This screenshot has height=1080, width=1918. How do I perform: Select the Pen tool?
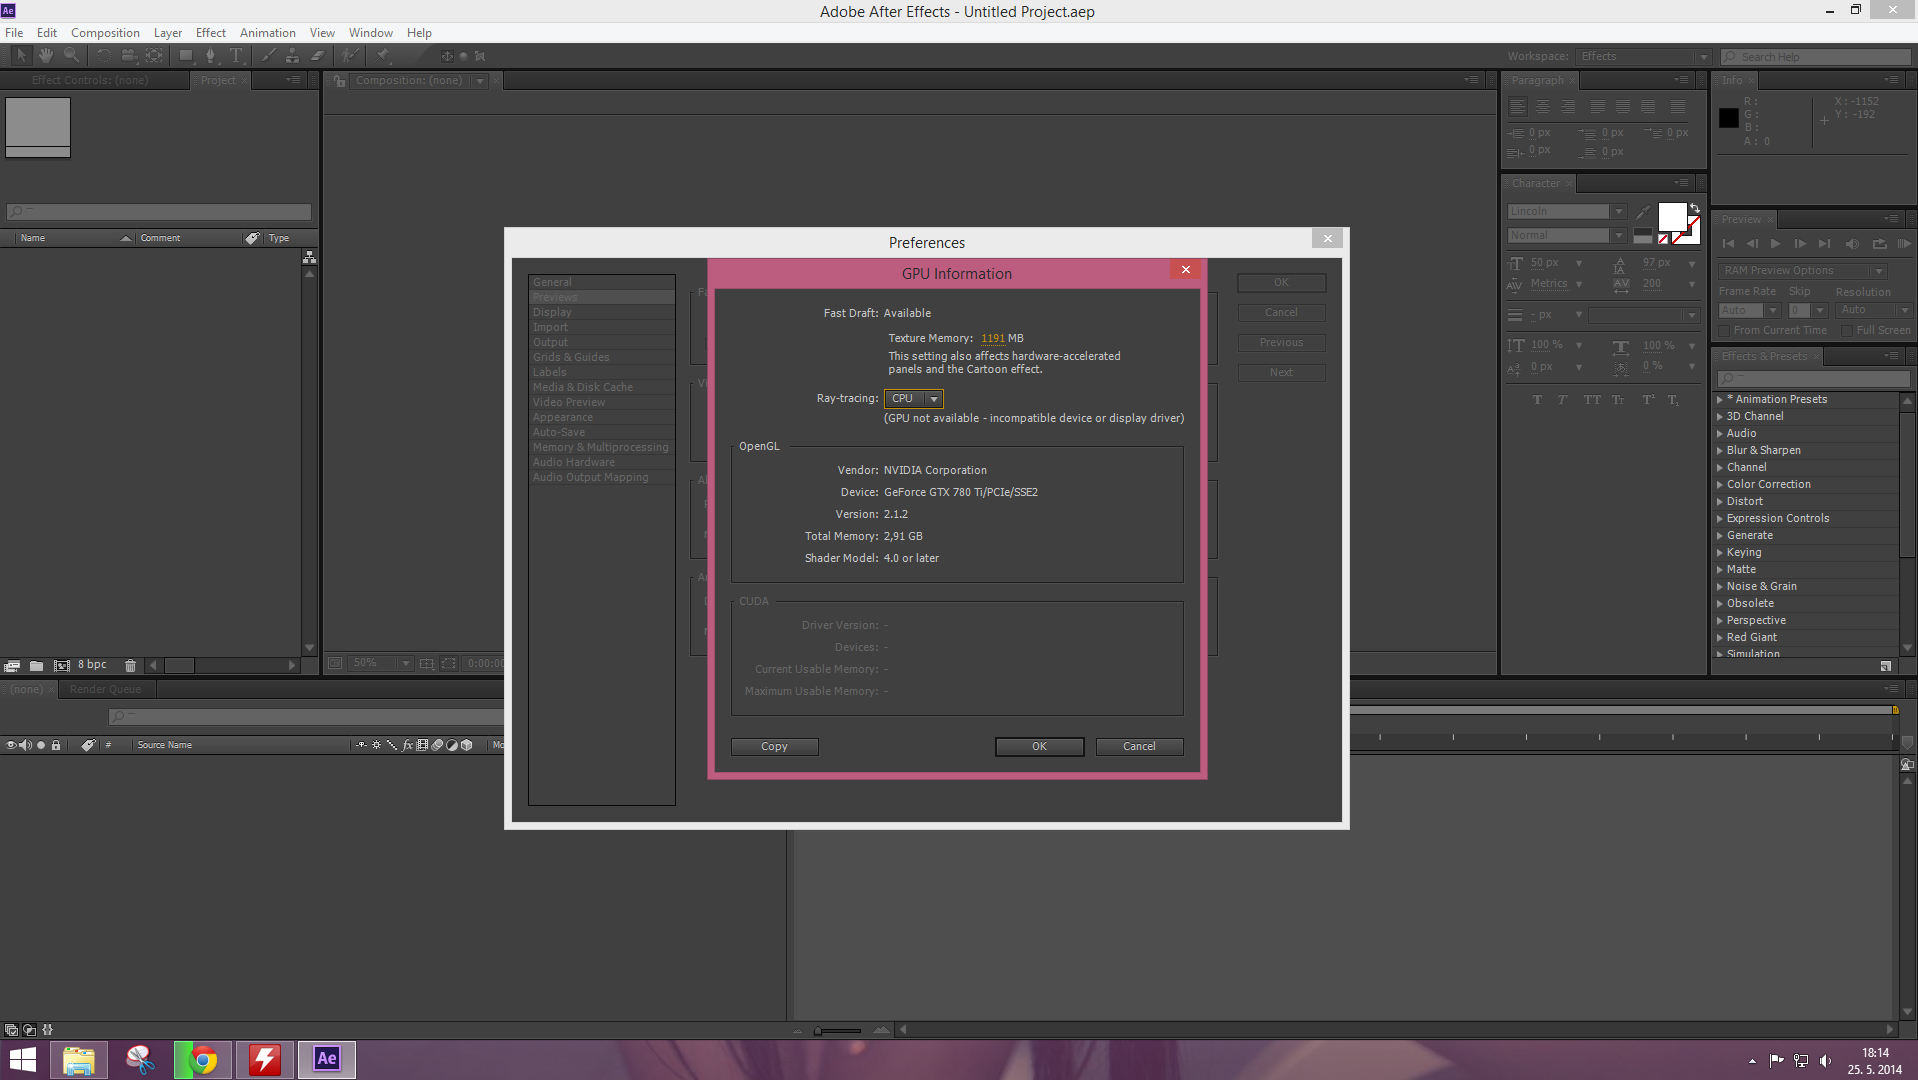210,56
